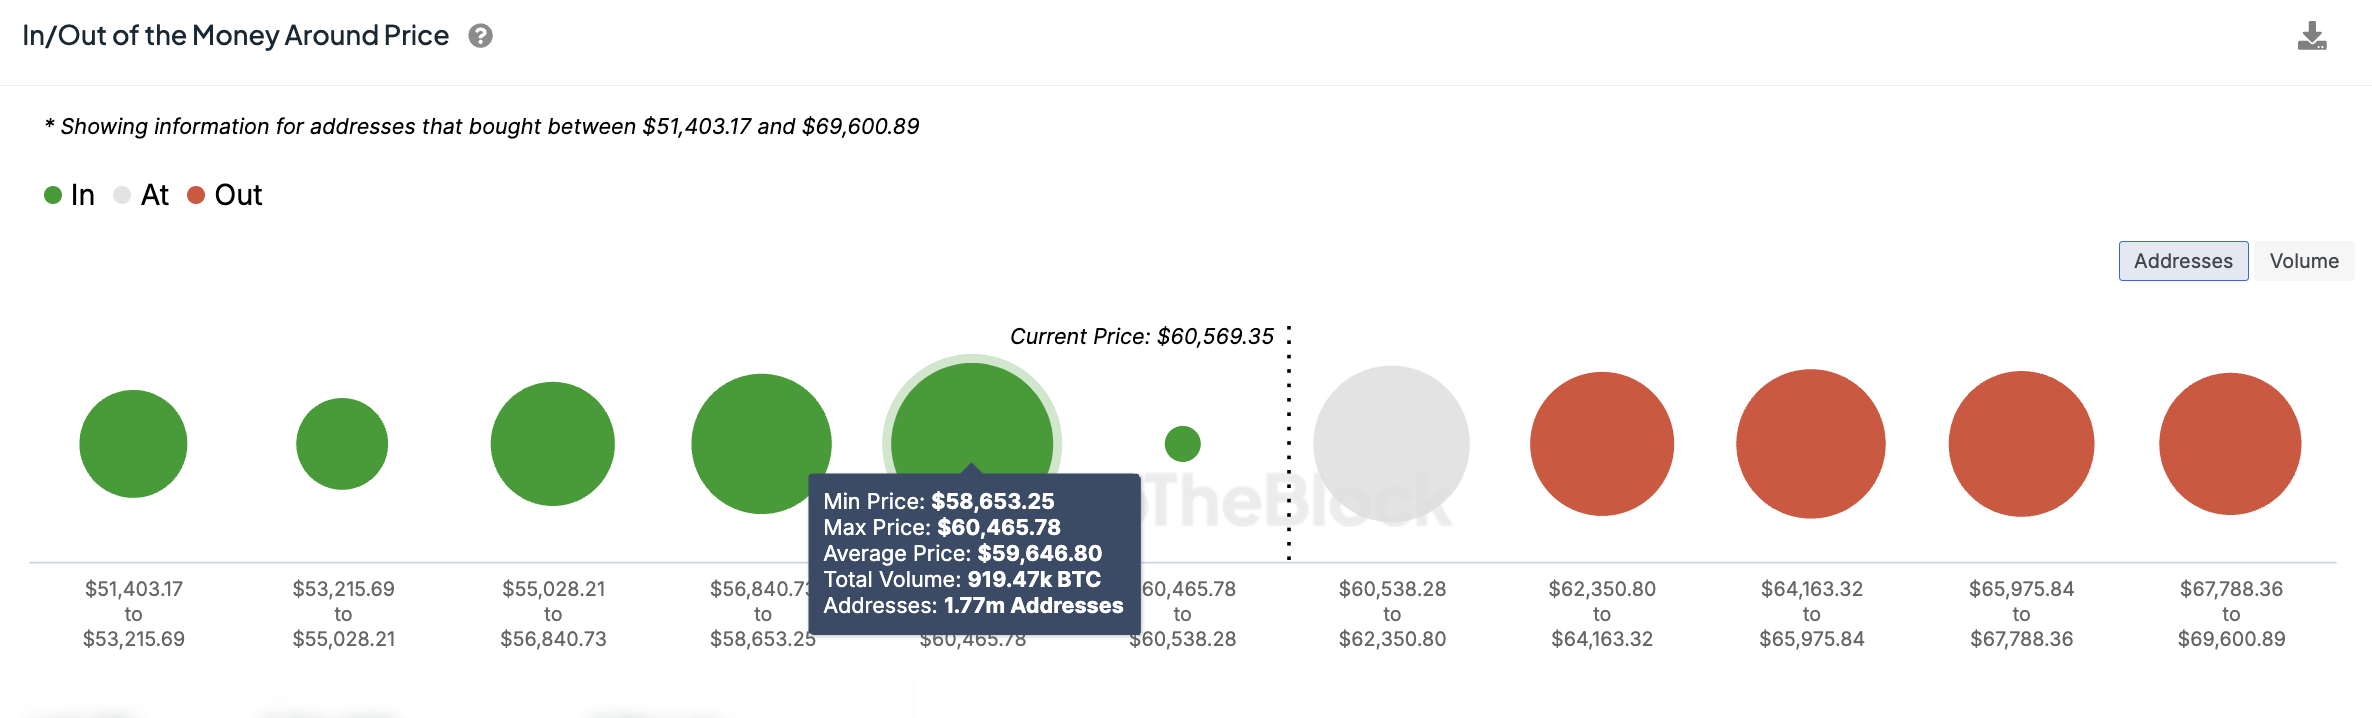Click the green bubble for $51,403.17 range
This screenshot has width=2372, height=718.
tap(133, 443)
